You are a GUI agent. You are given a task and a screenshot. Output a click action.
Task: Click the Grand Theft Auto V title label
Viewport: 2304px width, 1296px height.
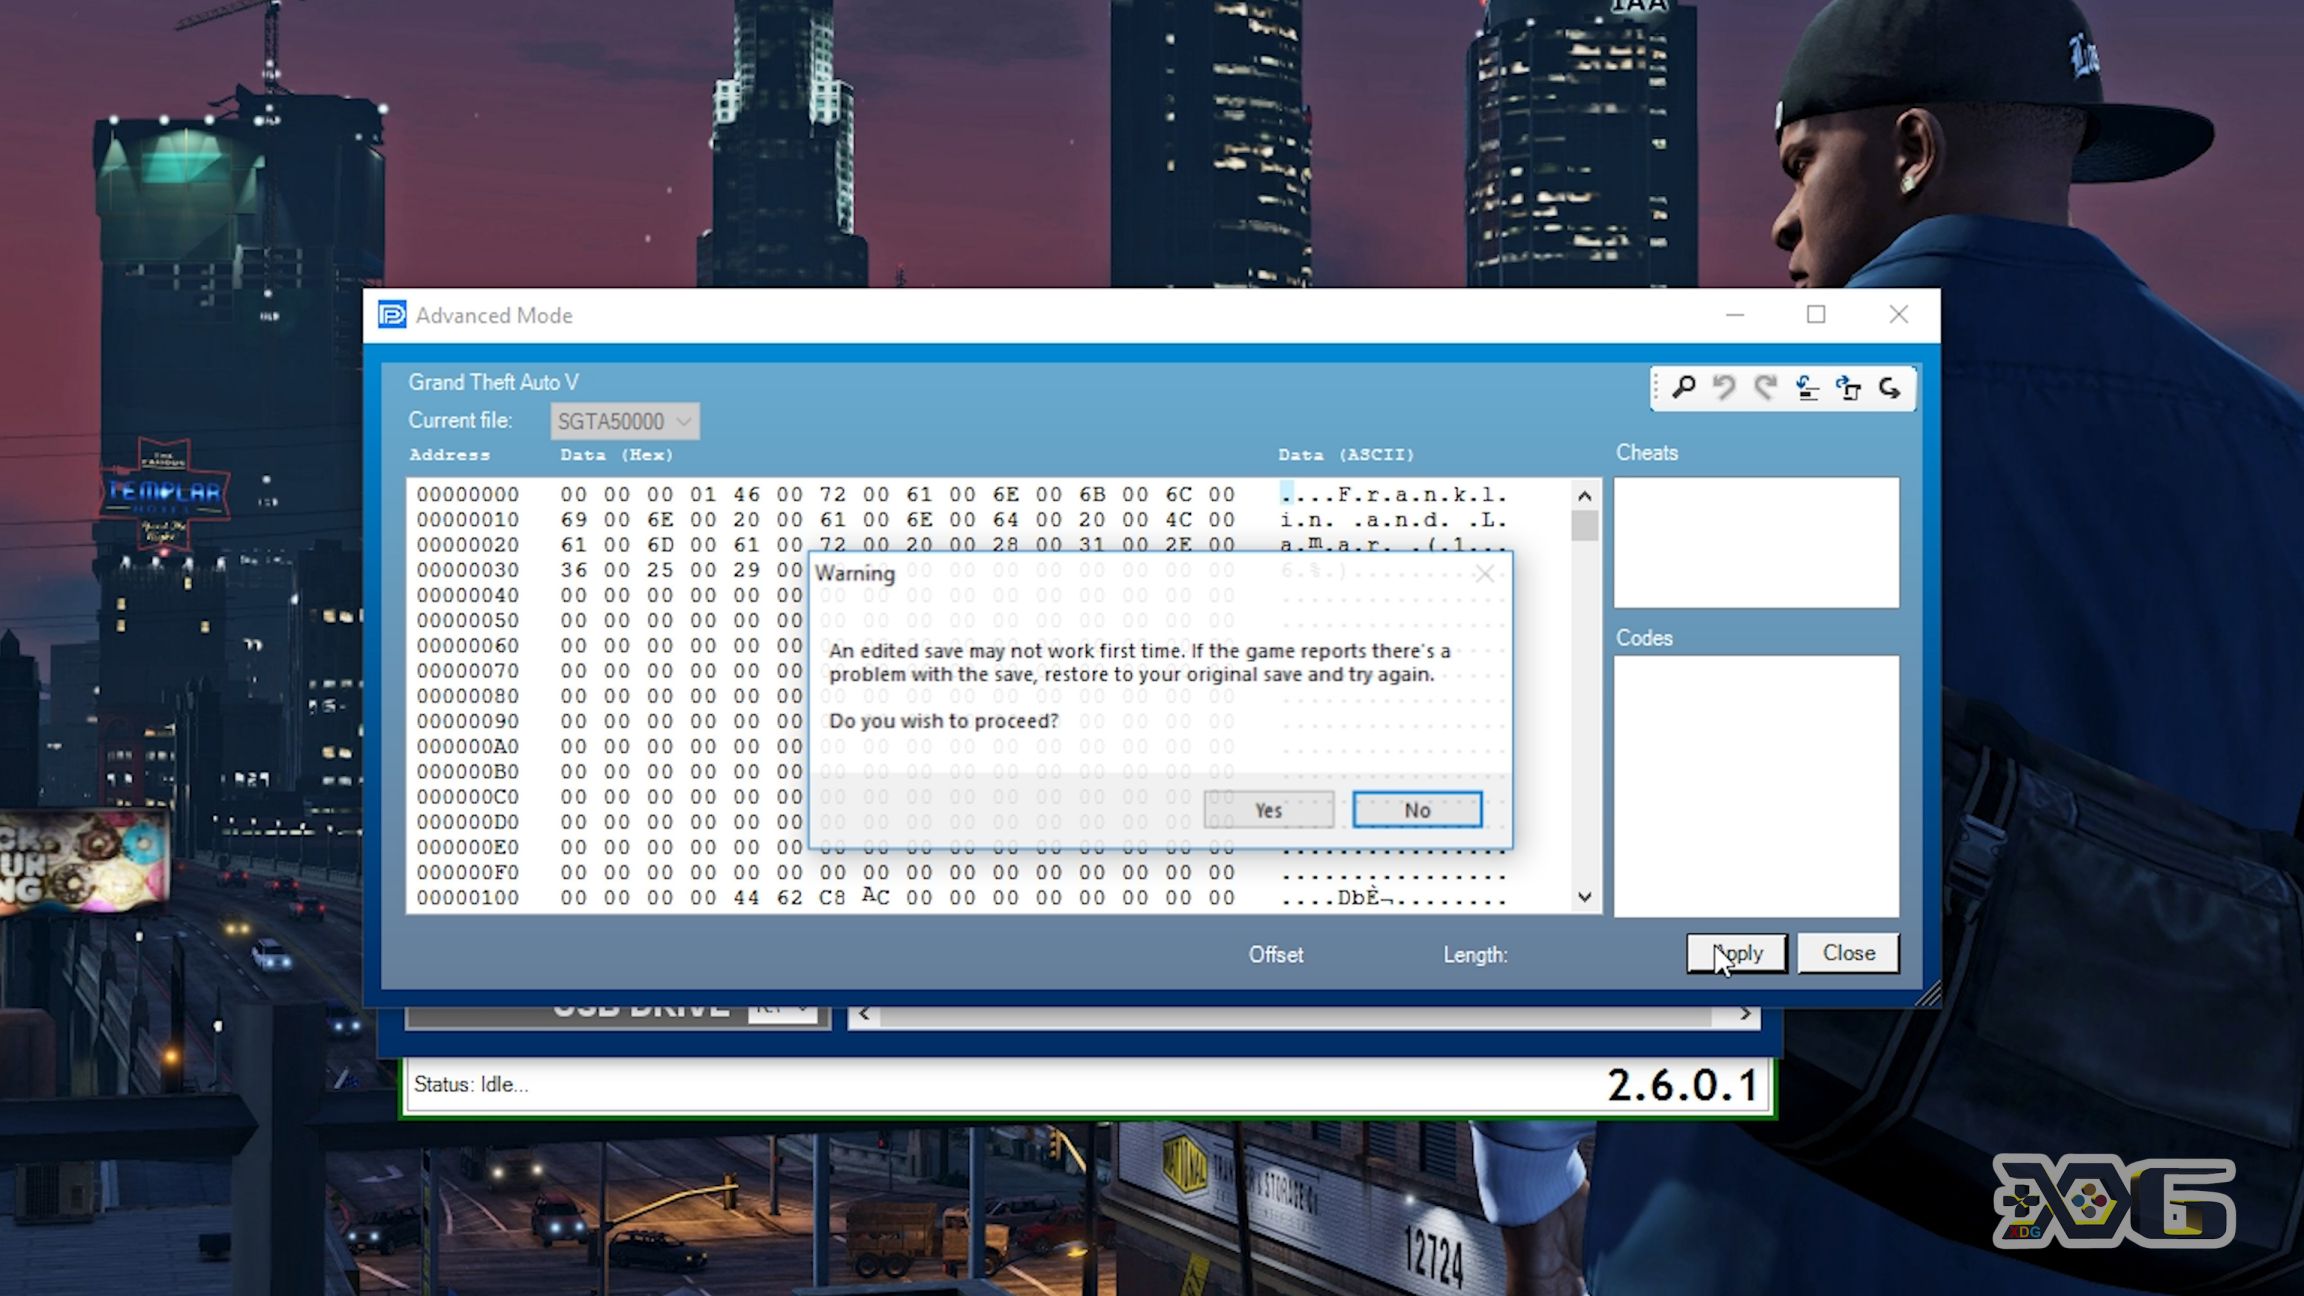(493, 382)
